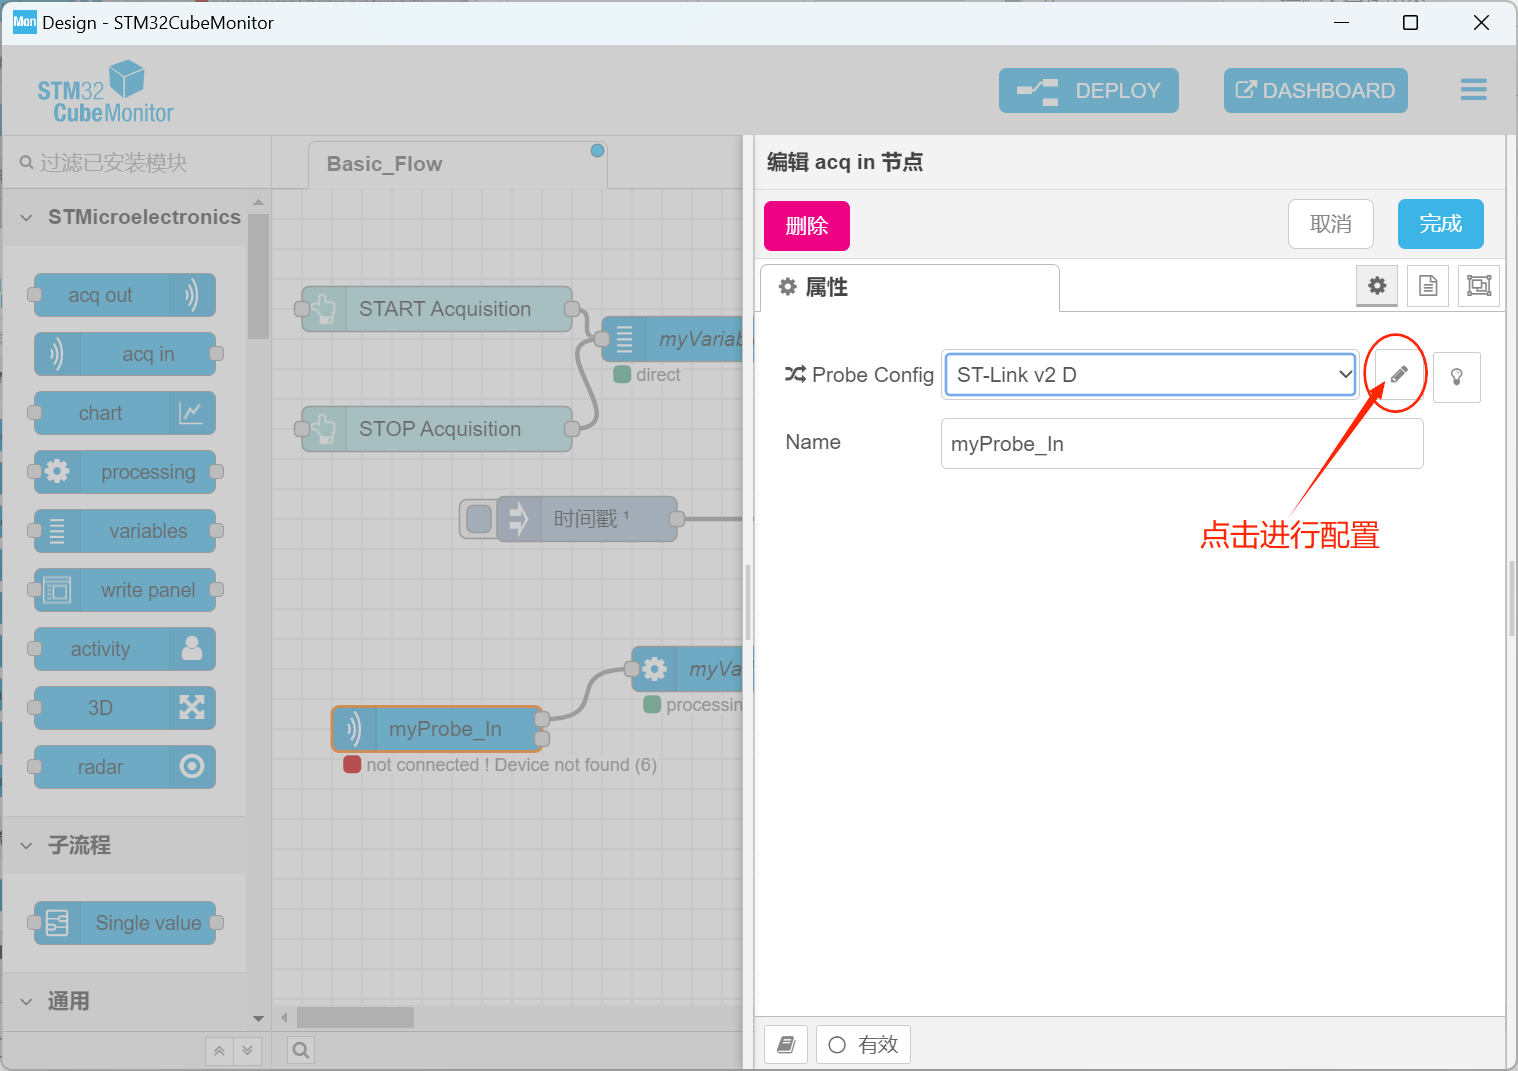Open node help with the book icon
The width and height of the screenshot is (1518, 1071).
tap(786, 1044)
